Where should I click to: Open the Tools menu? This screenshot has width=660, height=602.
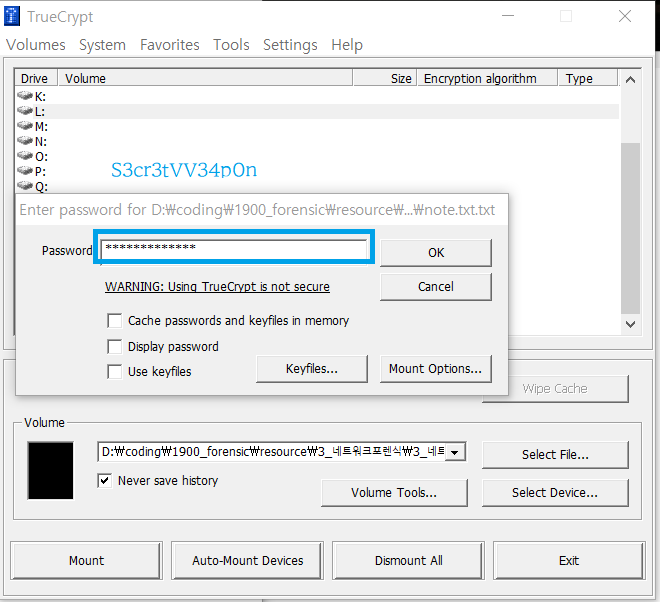(231, 45)
